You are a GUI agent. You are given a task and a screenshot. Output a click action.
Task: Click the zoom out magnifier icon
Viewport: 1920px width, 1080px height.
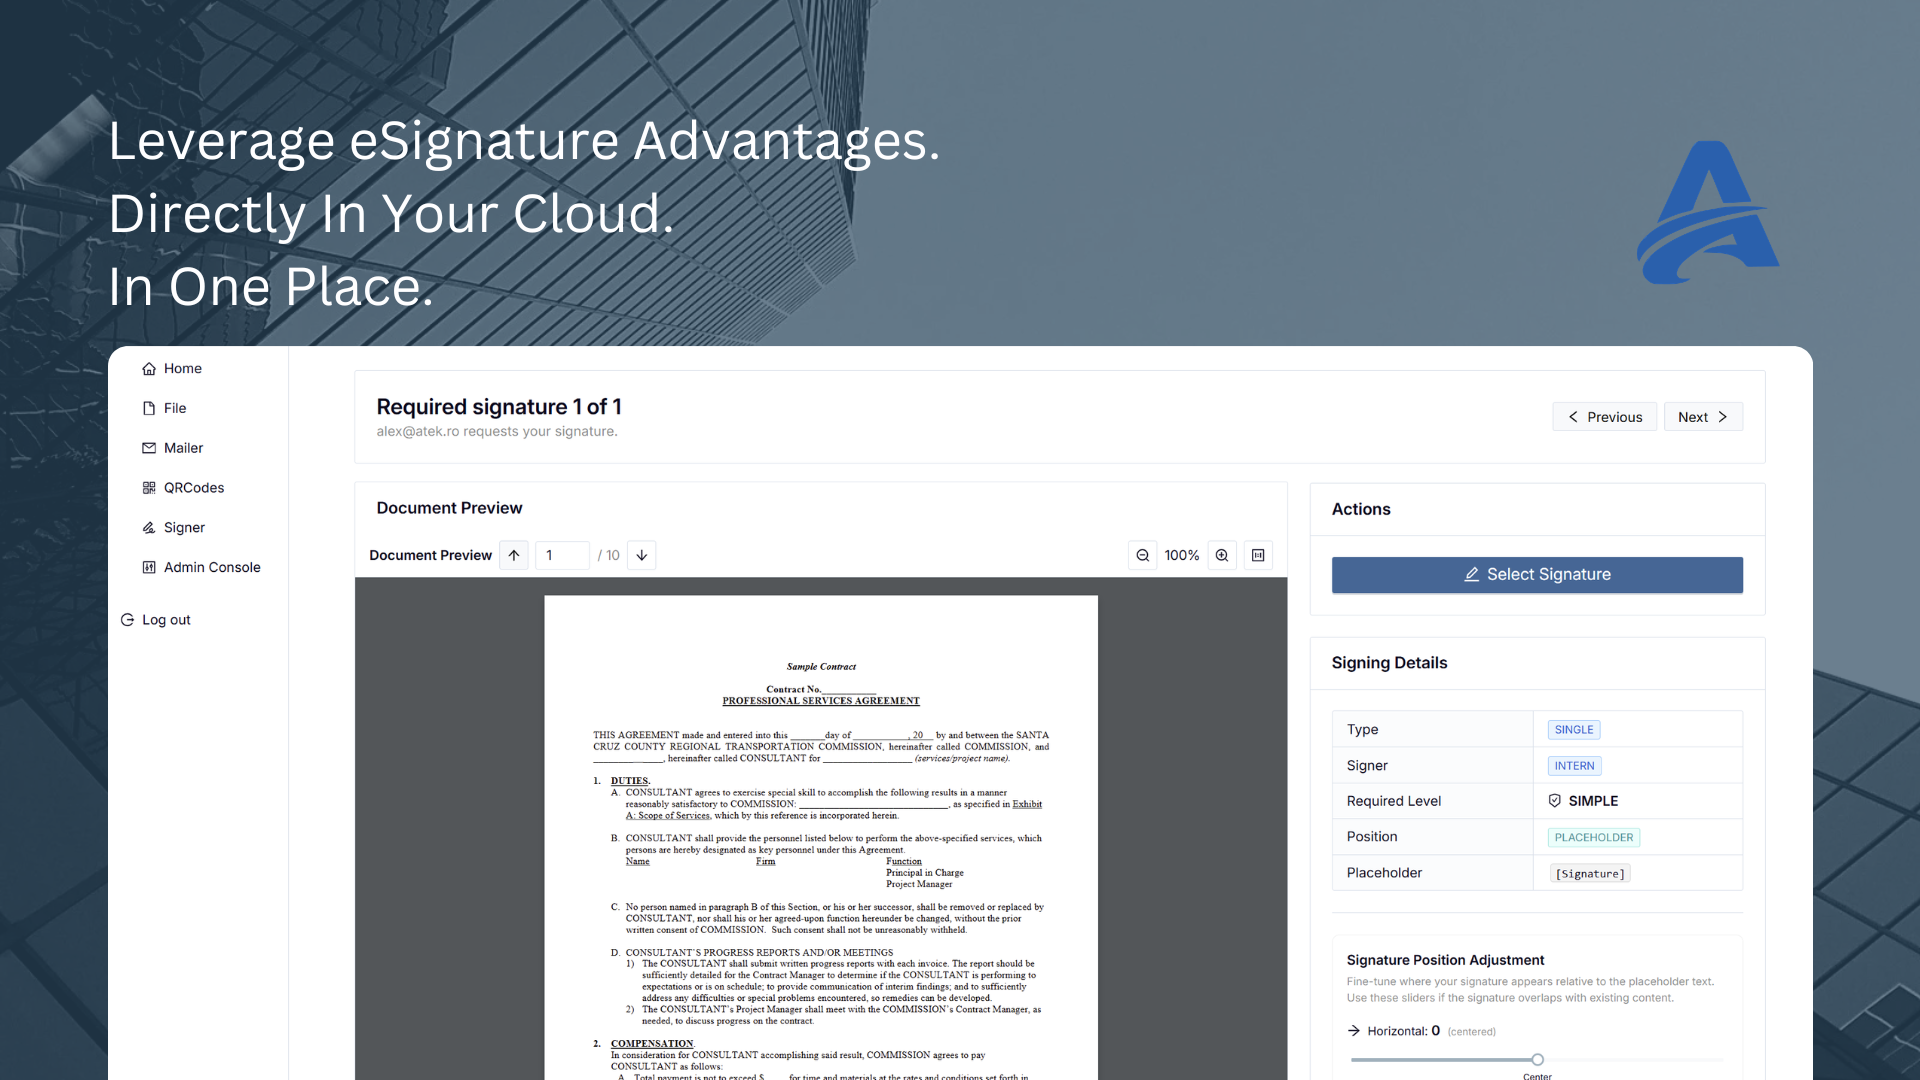tap(1142, 555)
